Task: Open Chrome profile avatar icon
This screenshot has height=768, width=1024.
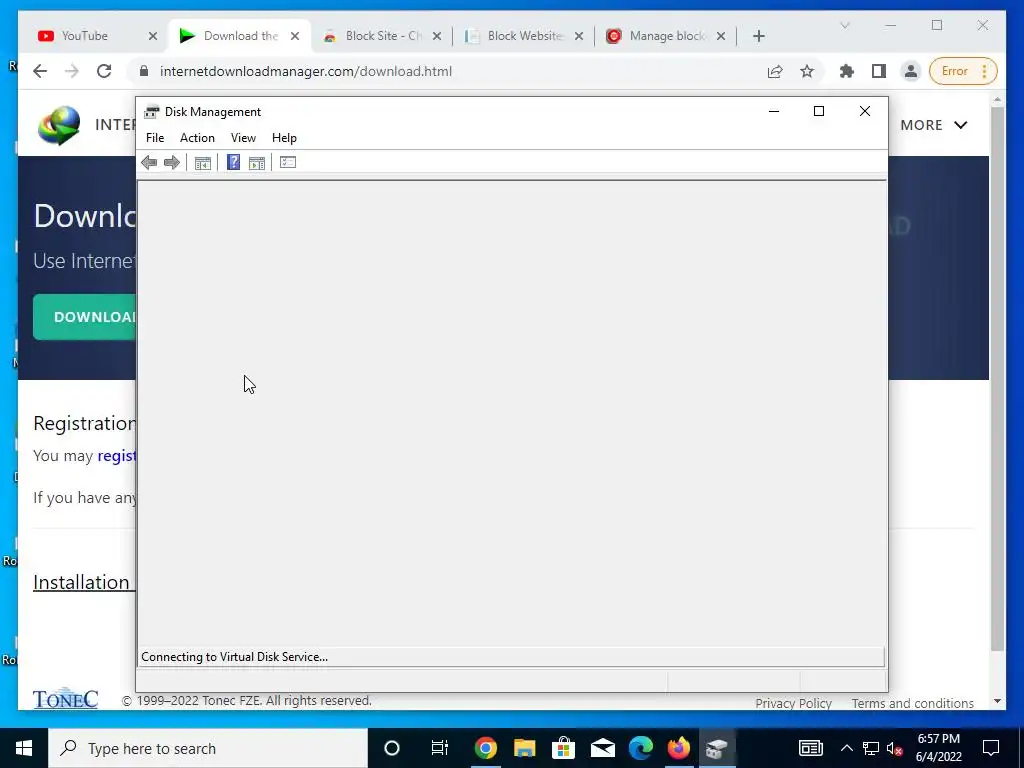Action: tap(910, 71)
